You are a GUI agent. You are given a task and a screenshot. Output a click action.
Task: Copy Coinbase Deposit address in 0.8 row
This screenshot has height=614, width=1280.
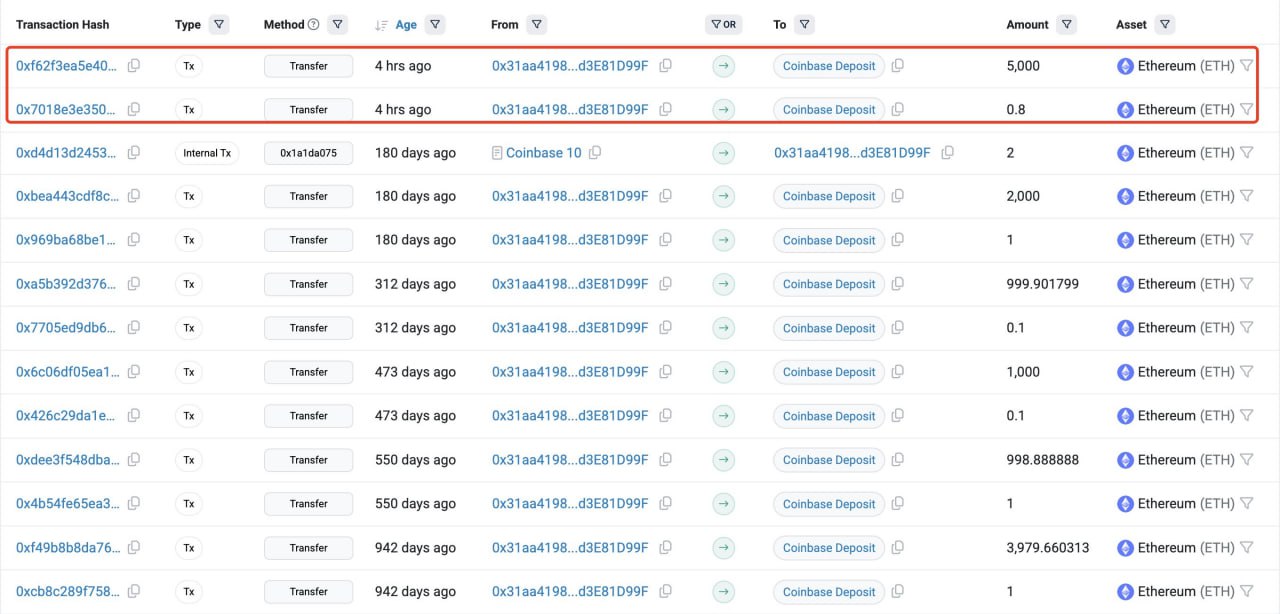point(897,109)
